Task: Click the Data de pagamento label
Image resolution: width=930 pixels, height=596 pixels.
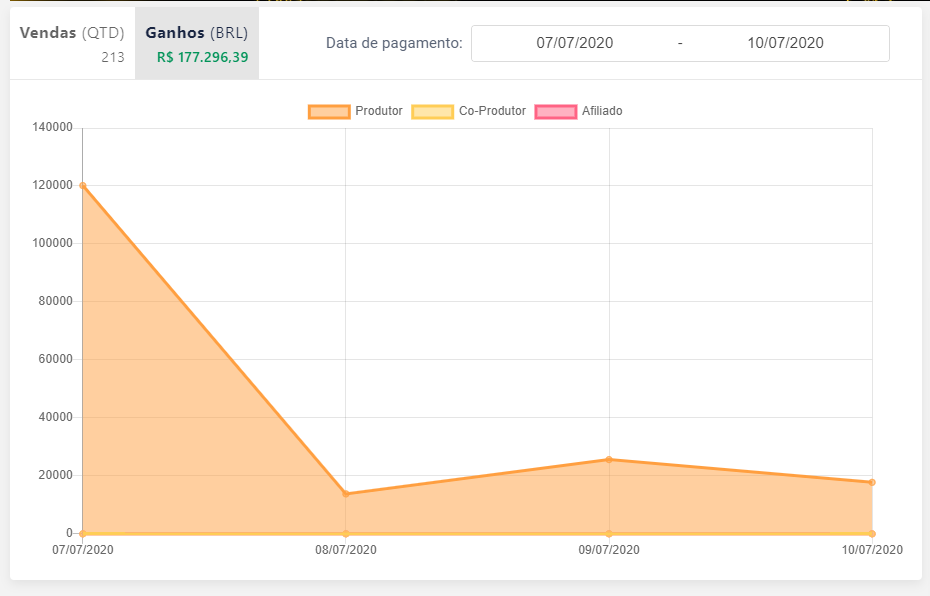Action: coord(394,43)
